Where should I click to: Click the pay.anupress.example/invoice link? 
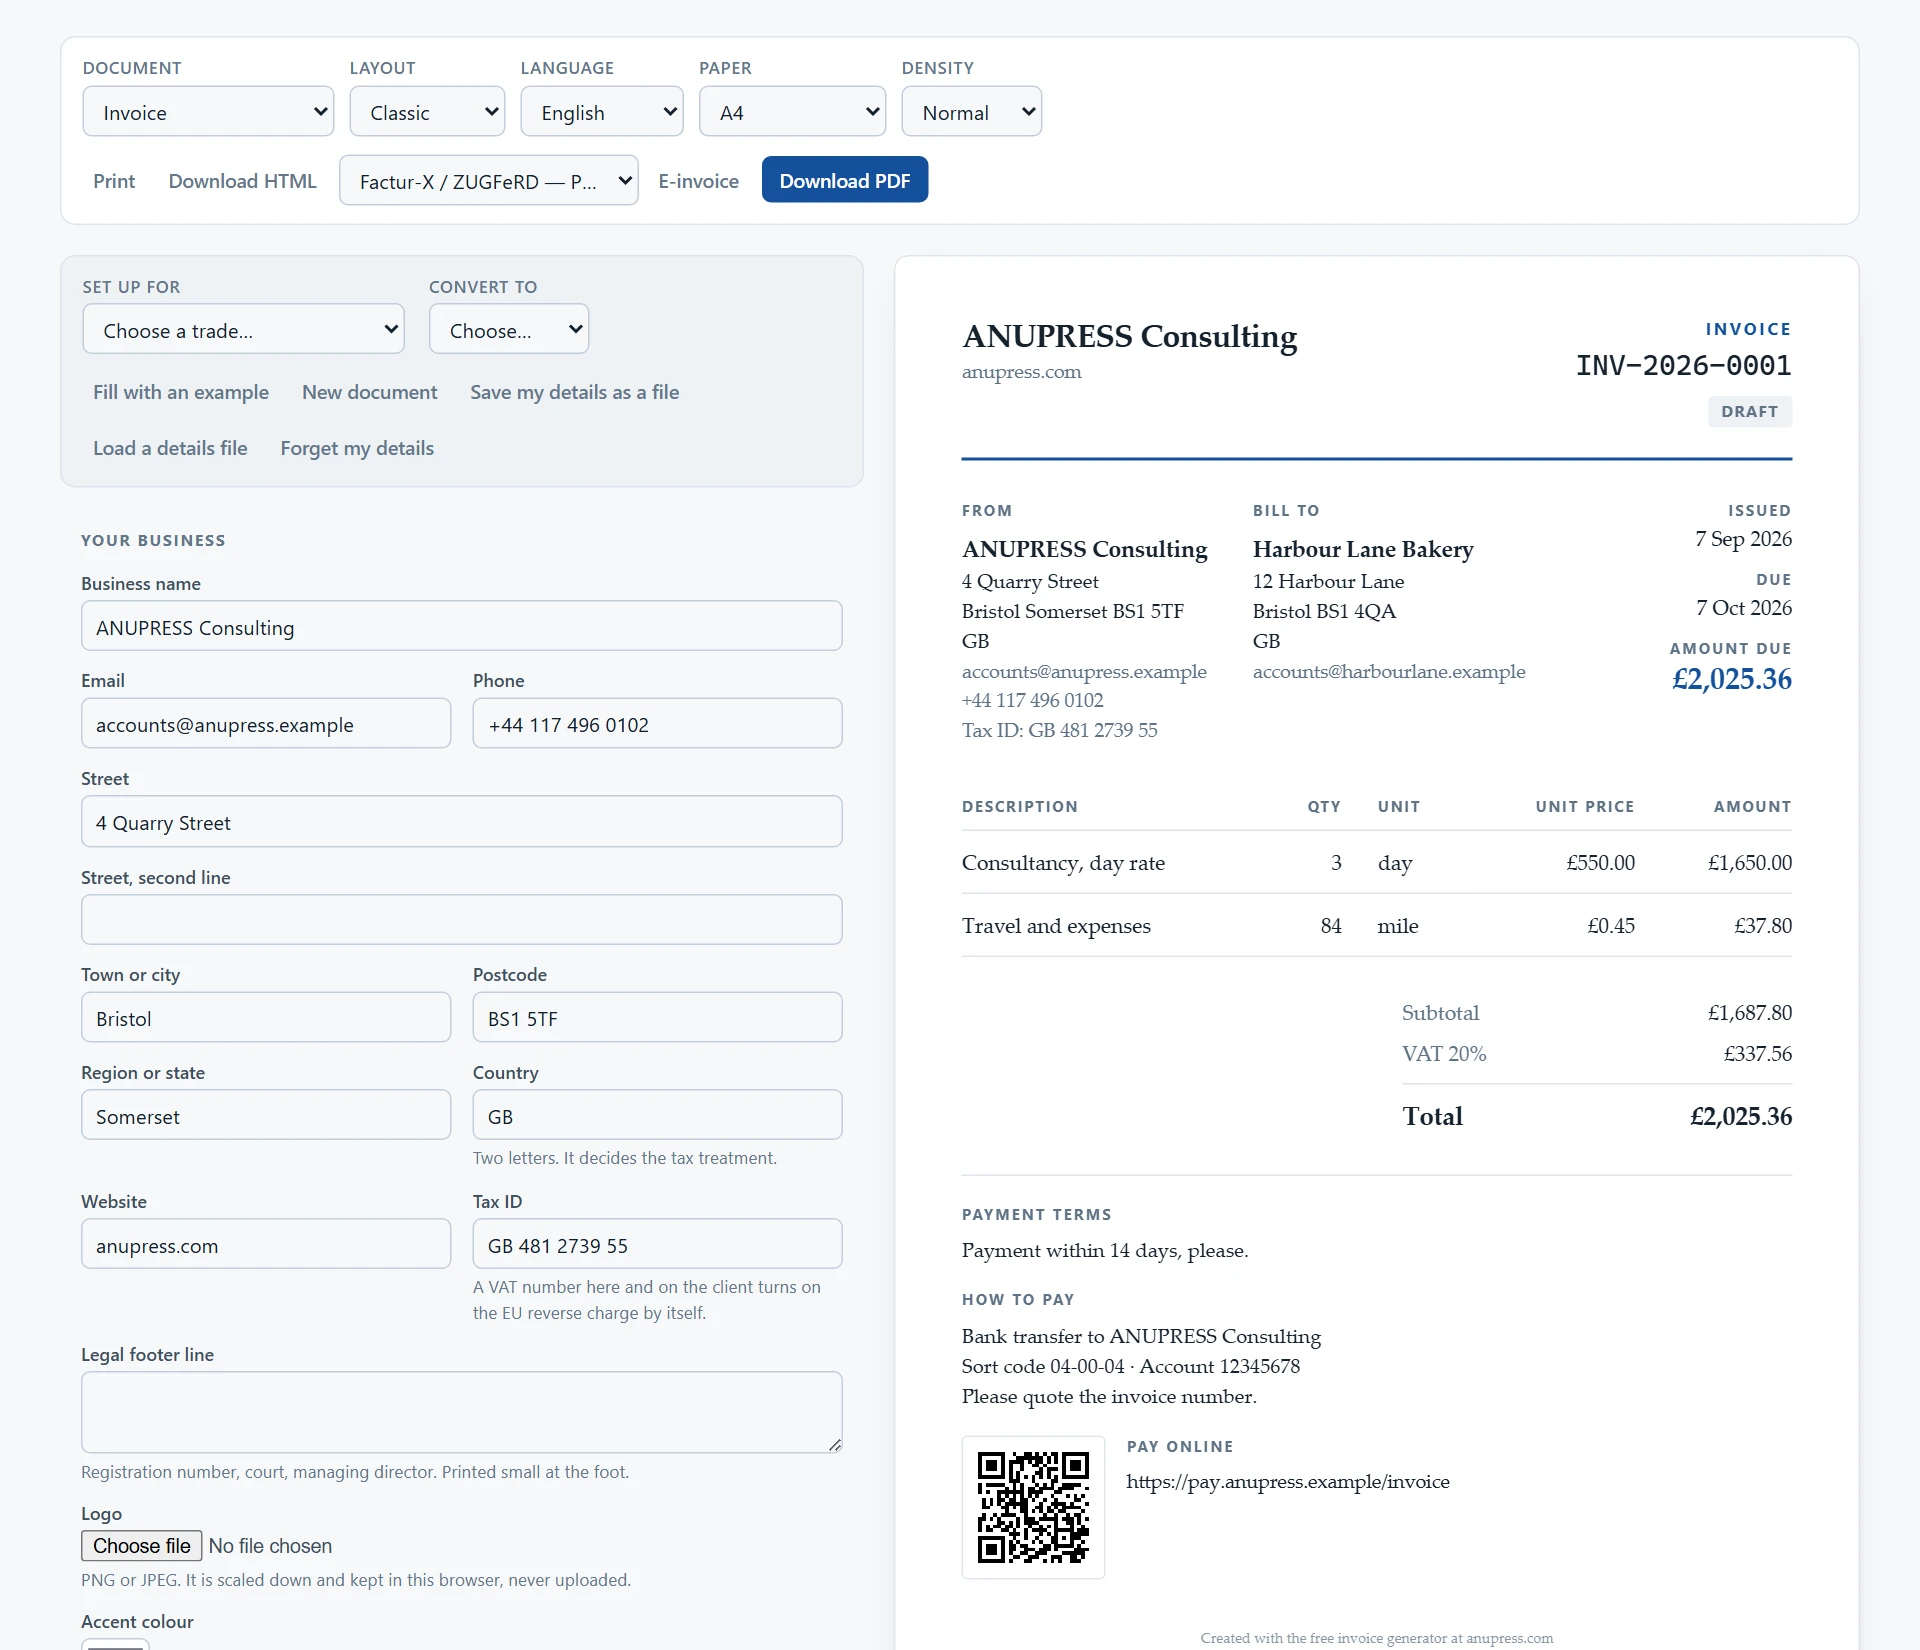pyautogui.click(x=1288, y=1482)
